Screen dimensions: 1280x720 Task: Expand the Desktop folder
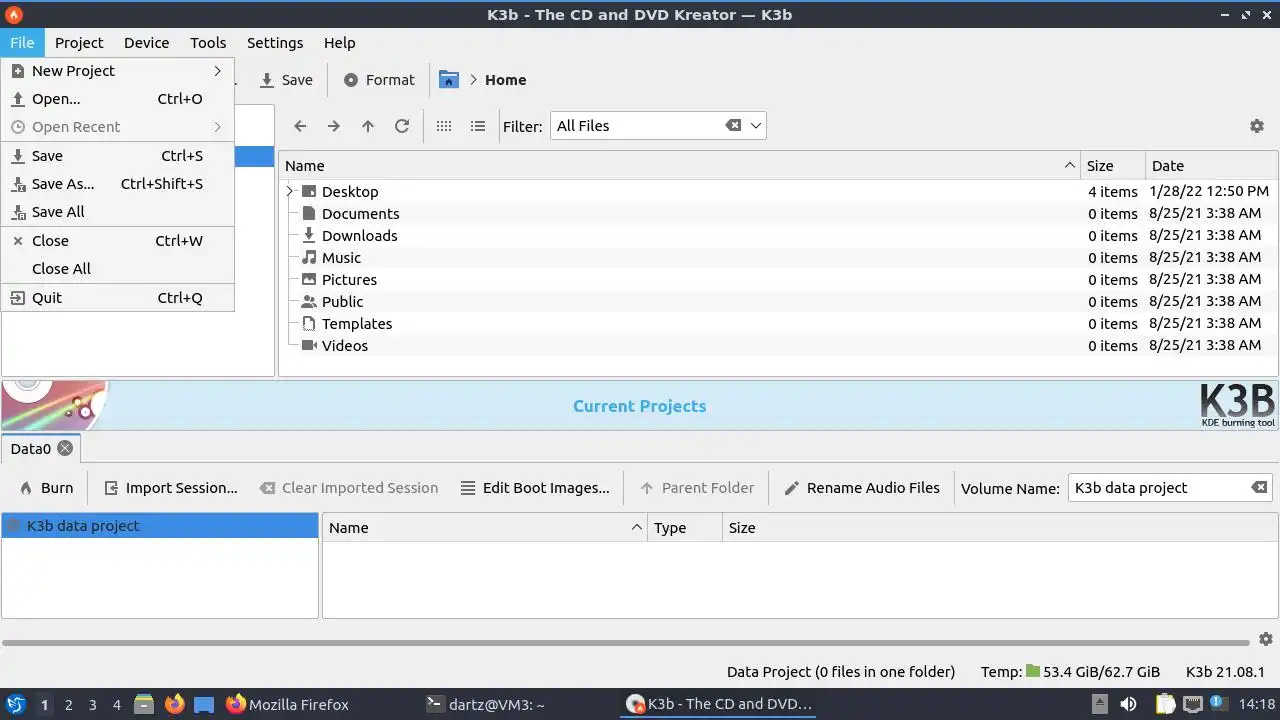290,191
